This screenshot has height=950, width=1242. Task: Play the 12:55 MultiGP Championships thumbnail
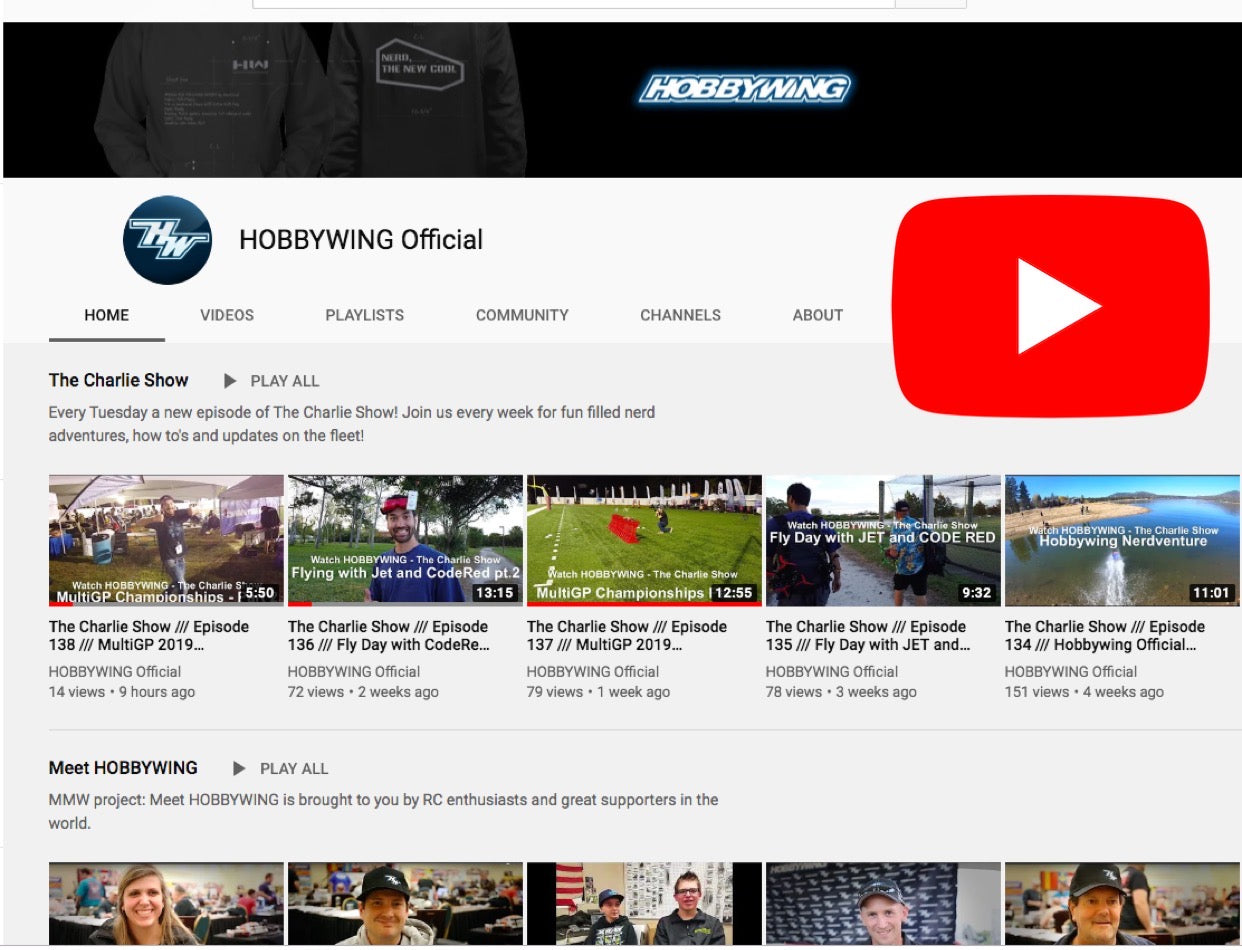point(644,540)
